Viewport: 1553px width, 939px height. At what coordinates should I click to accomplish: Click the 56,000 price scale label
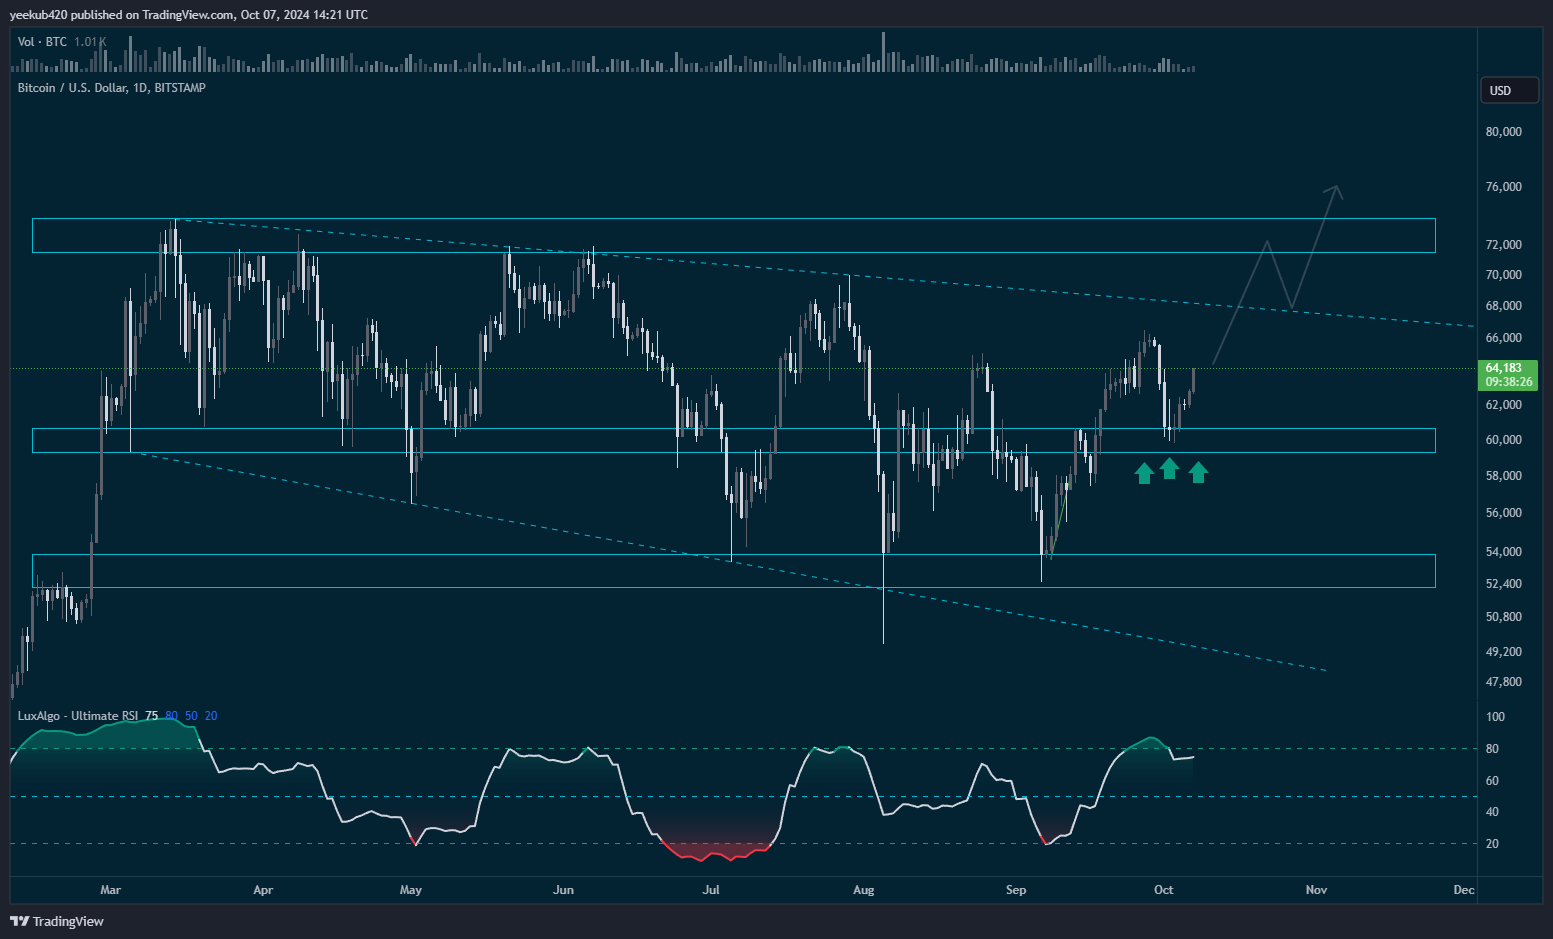point(1503,513)
